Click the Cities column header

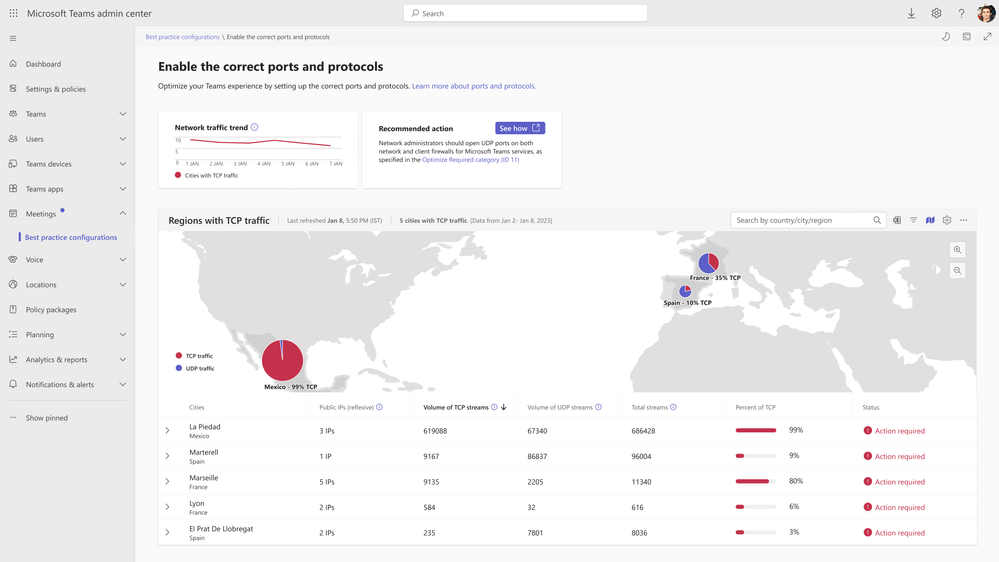click(196, 407)
